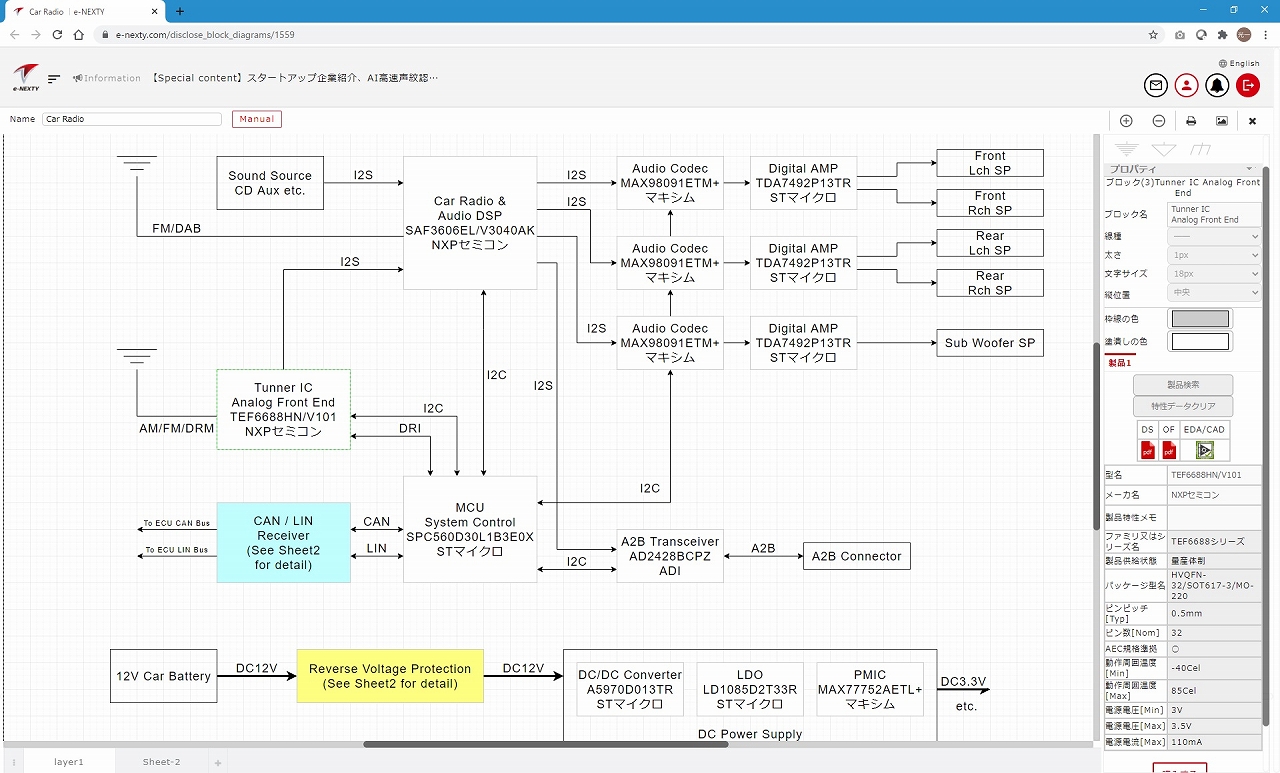The height and width of the screenshot is (773, 1280).
Task: Select the A2B Connector block
Action: 857,556
